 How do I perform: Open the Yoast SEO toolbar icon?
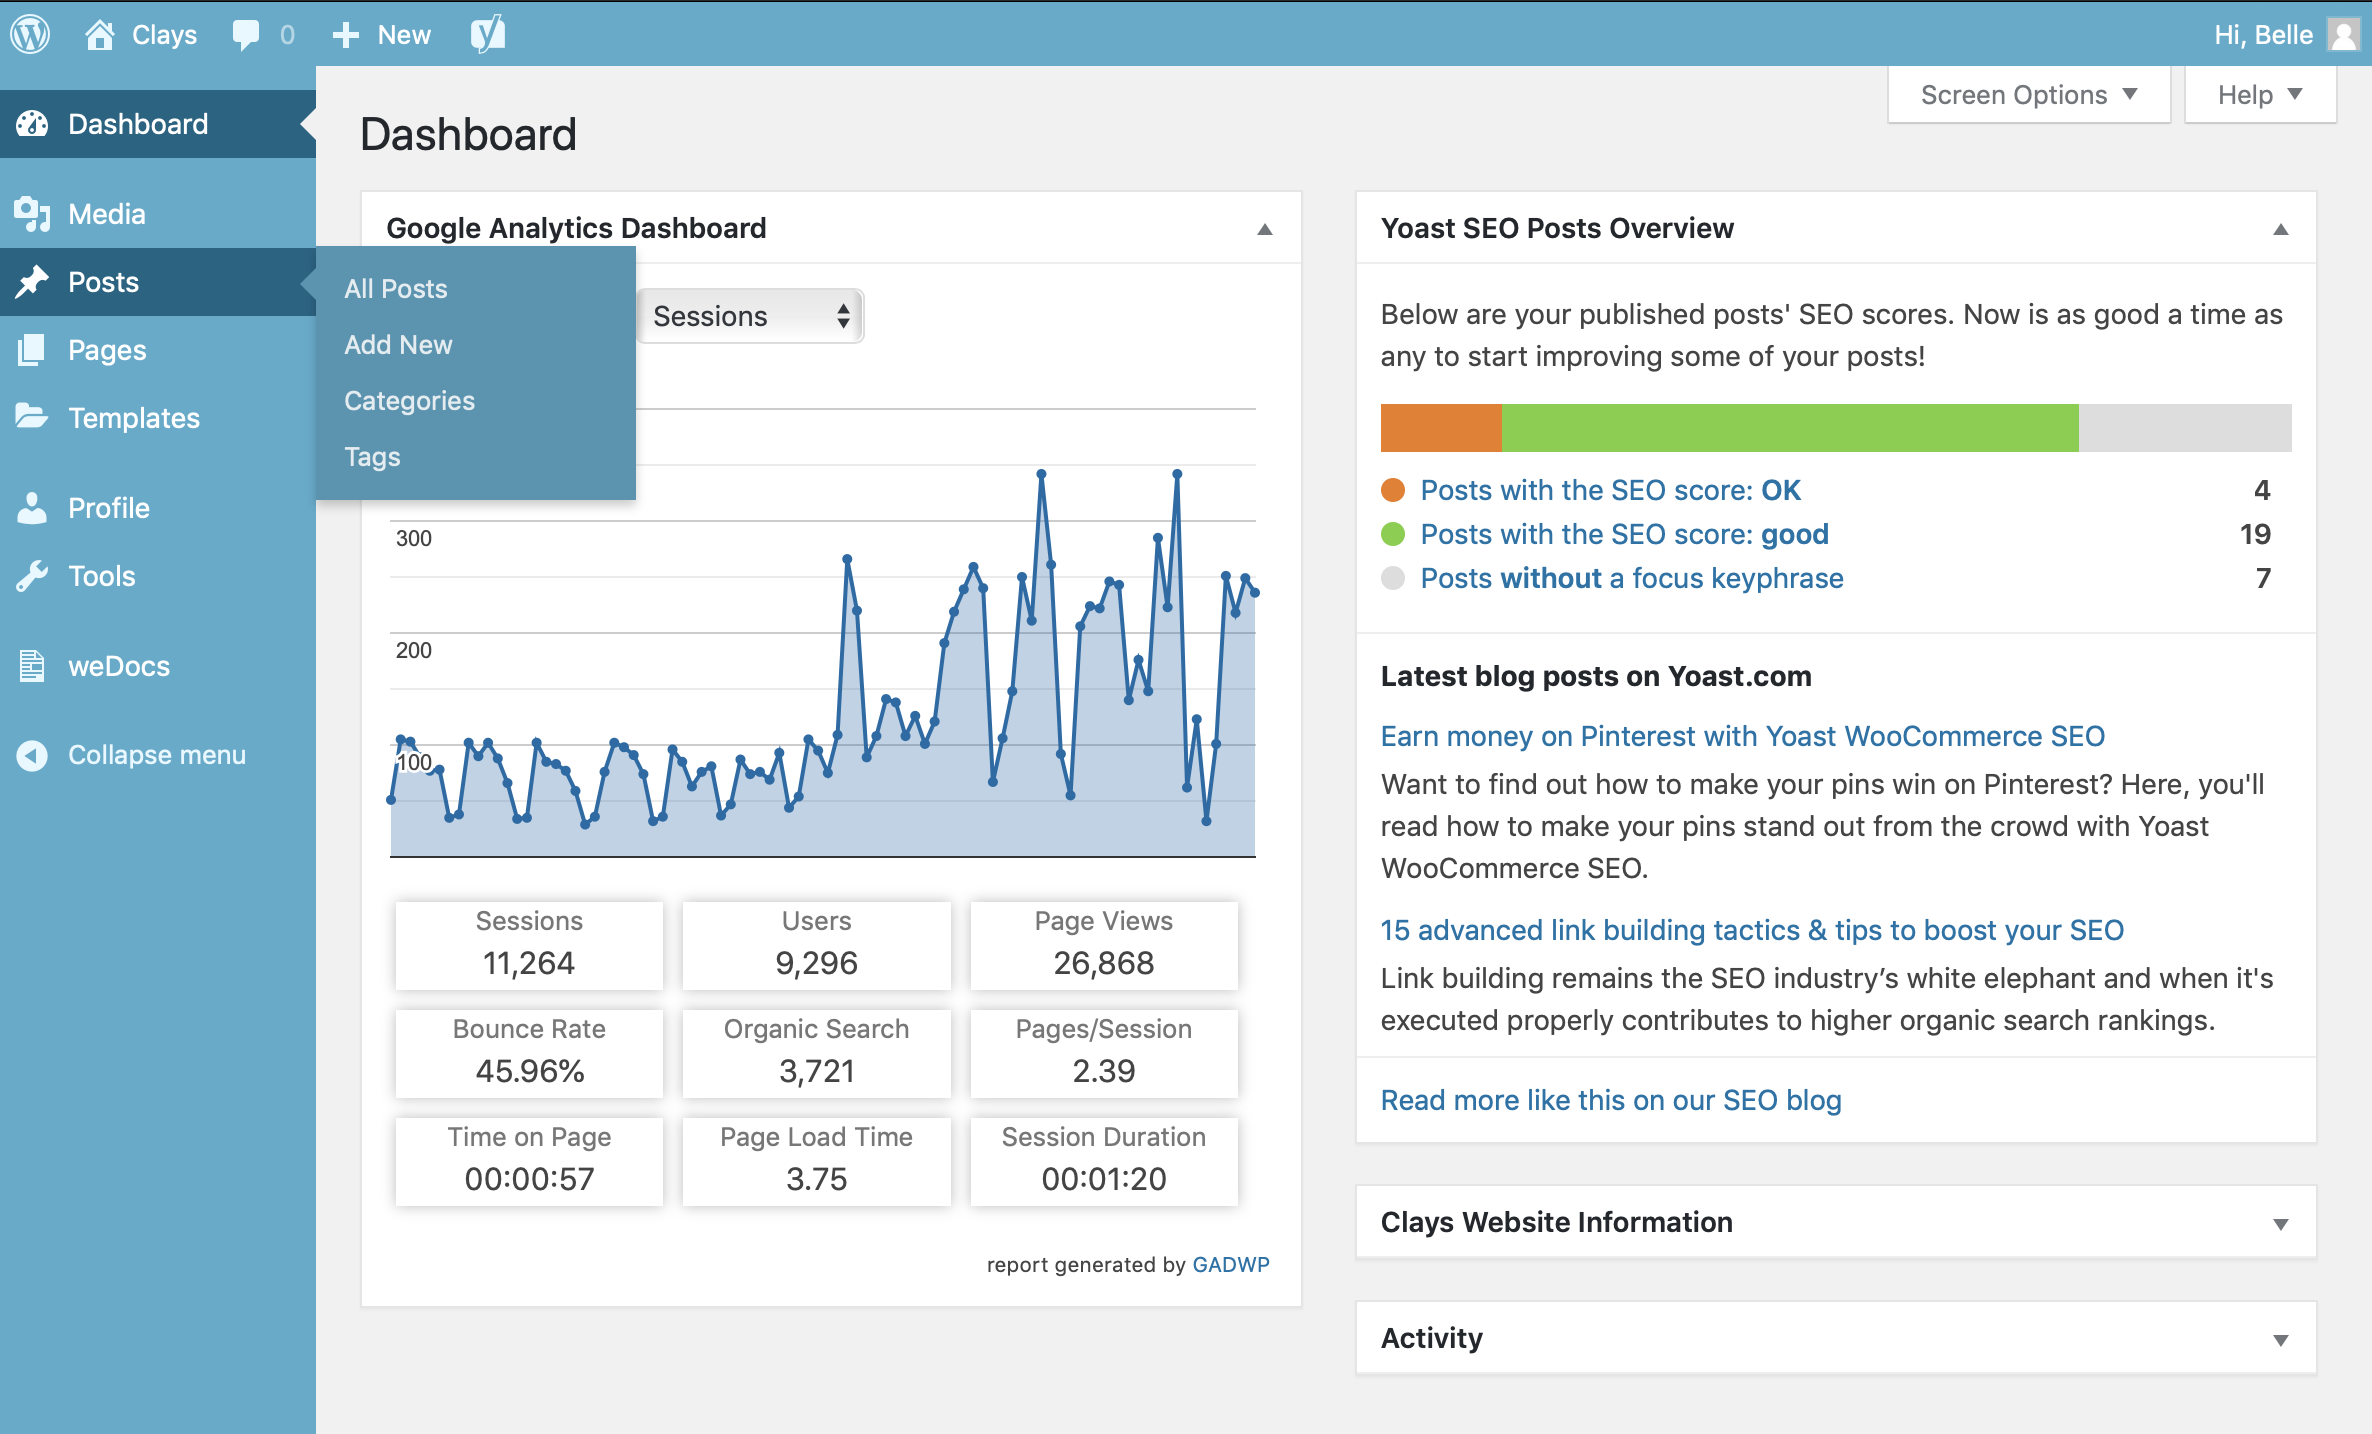point(488,34)
